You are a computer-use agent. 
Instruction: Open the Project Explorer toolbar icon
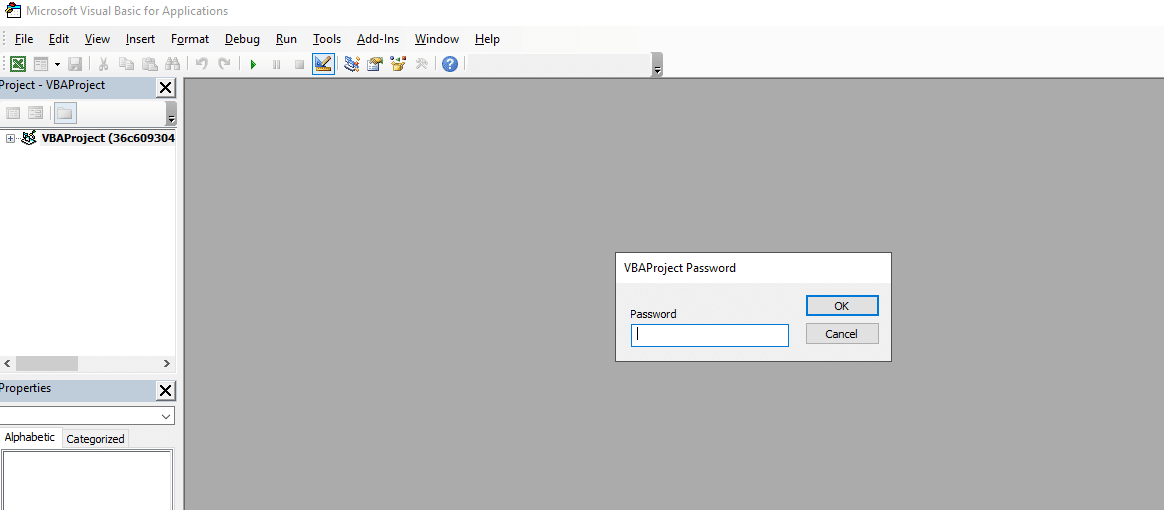pyautogui.click(x=352, y=65)
